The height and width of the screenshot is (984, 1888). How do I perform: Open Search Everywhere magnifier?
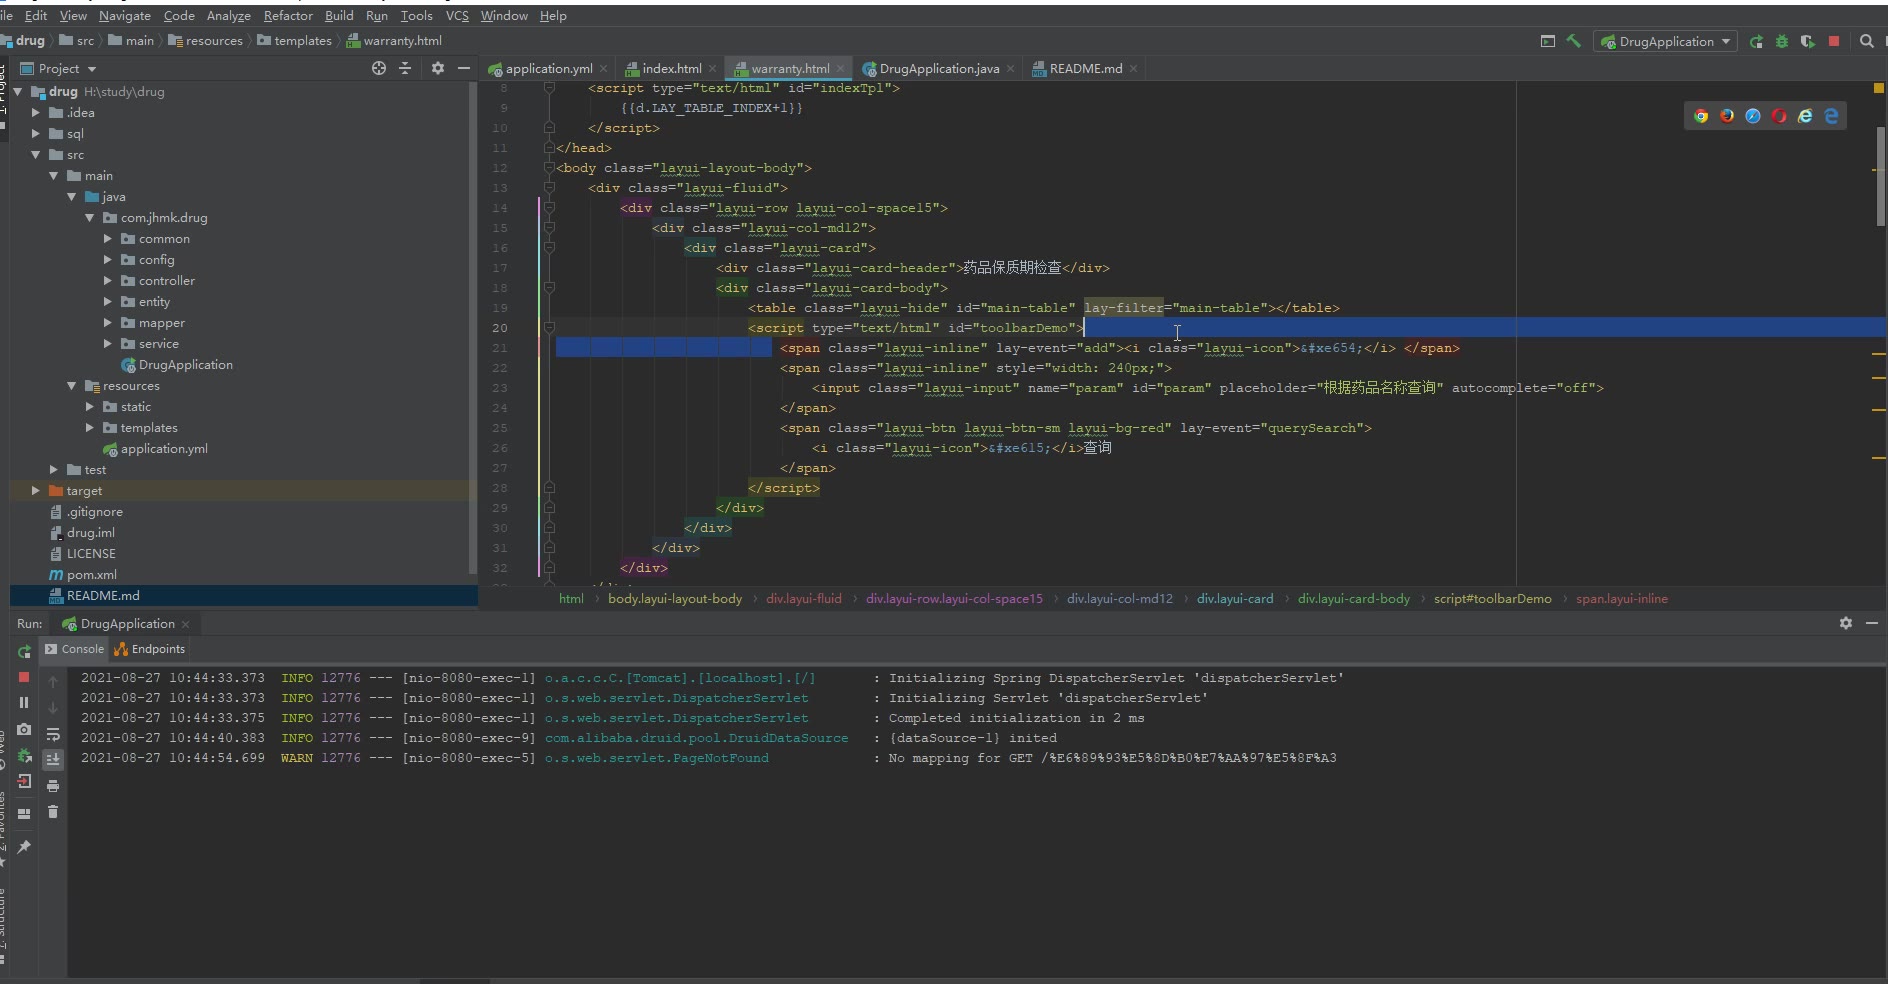point(1866,41)
